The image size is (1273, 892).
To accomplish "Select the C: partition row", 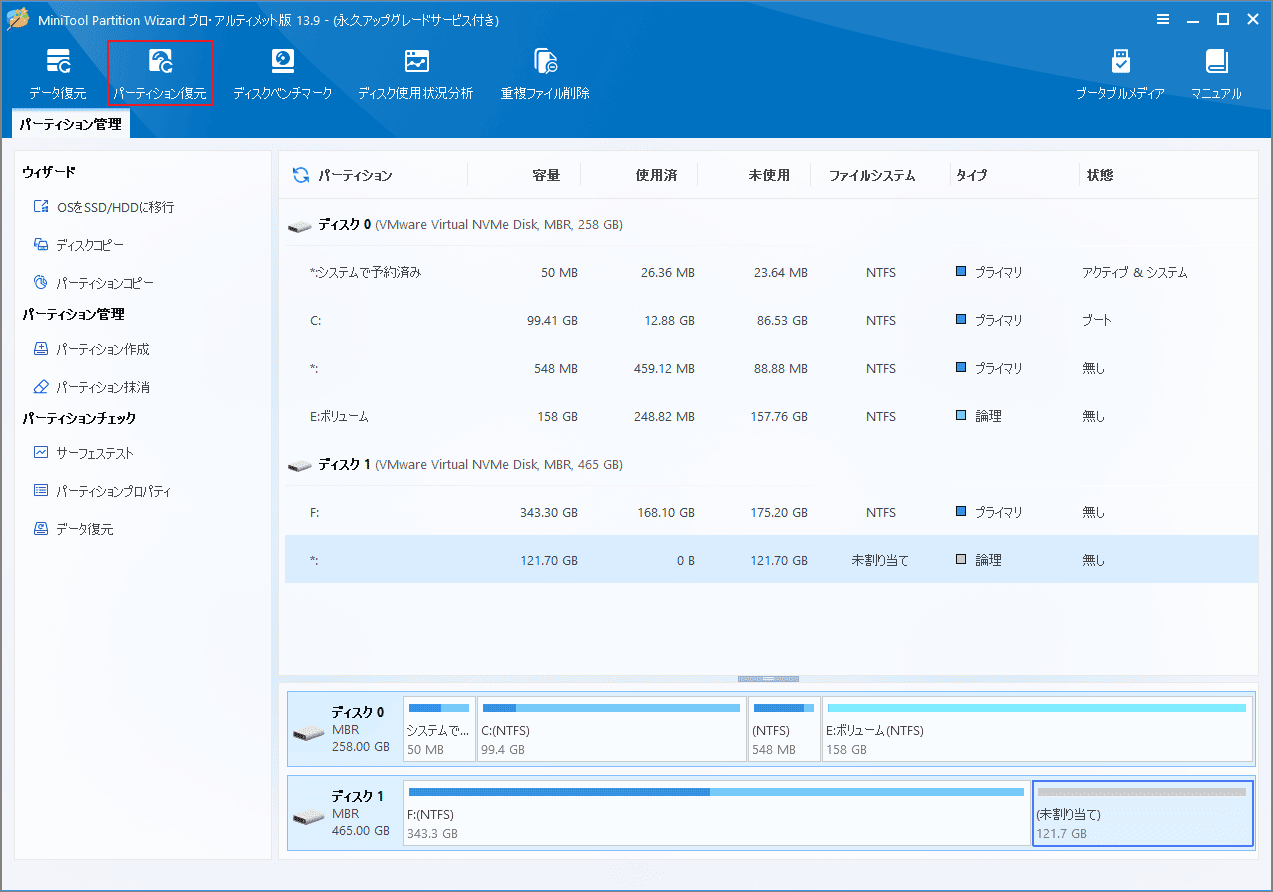I will [770, 320].
